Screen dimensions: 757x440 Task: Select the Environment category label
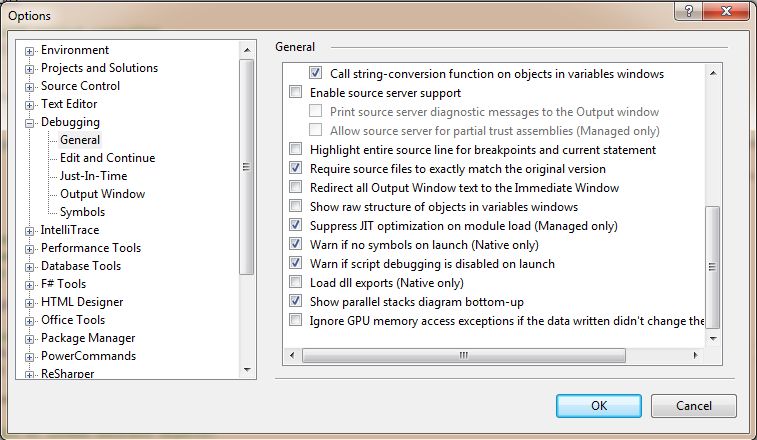click(x=75, y=50)
